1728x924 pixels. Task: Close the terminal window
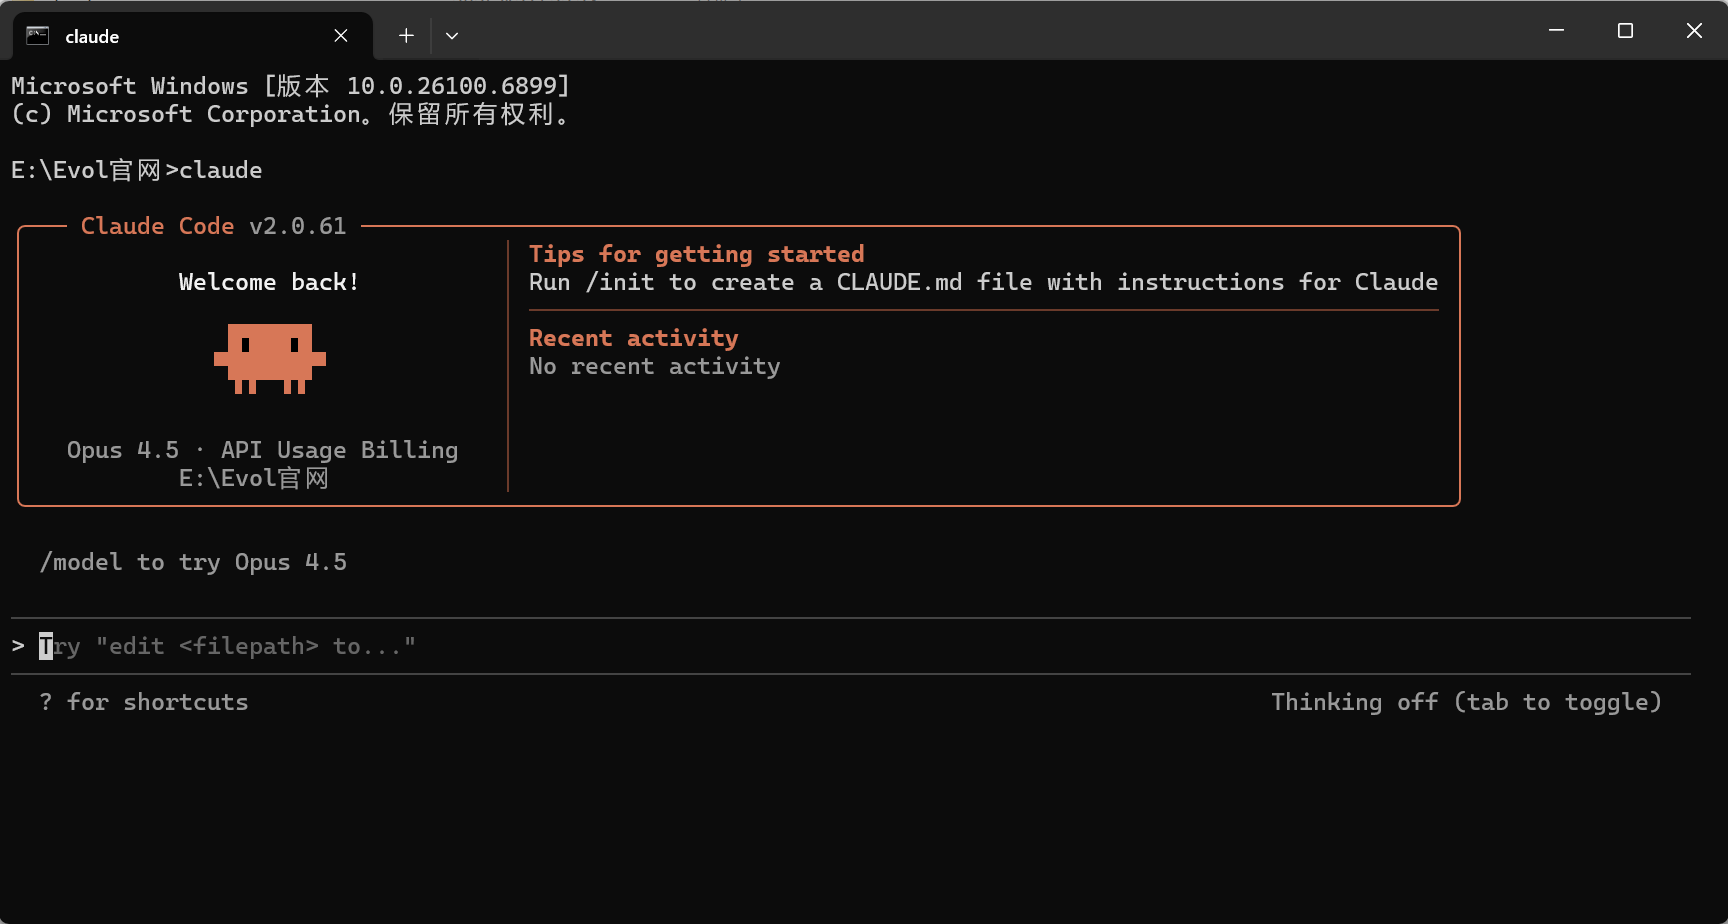pyautogui.click(x=1694, y=31)
